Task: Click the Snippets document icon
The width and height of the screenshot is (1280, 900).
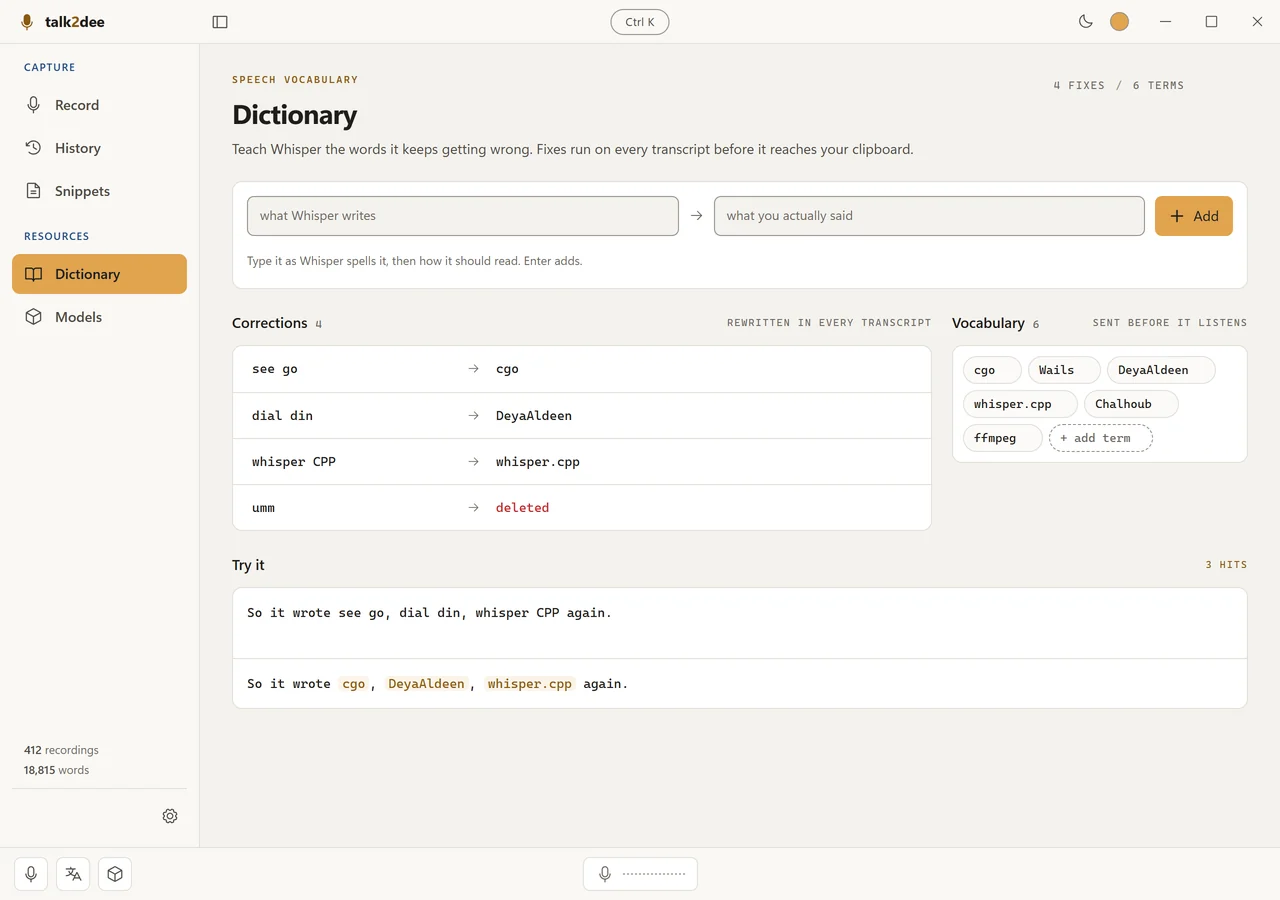Action: click(x=34, y=191)
